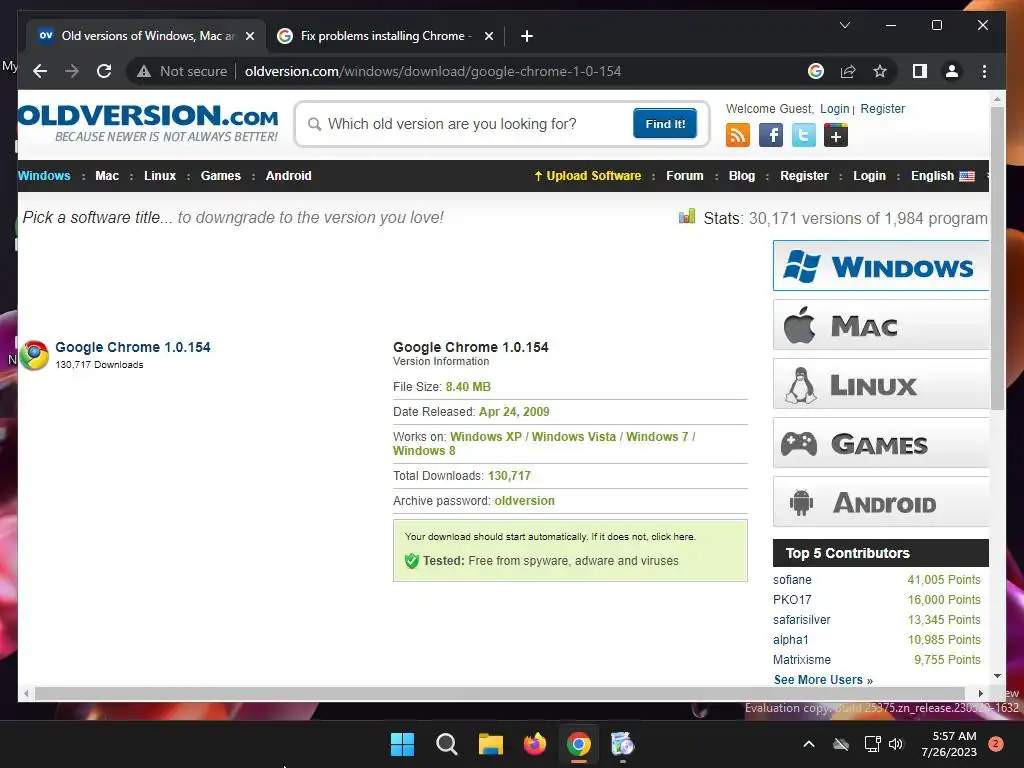Click the OLDVERSION.COM logo
This screenshot has height=768, width=1024.
click(x=149, y=123)
